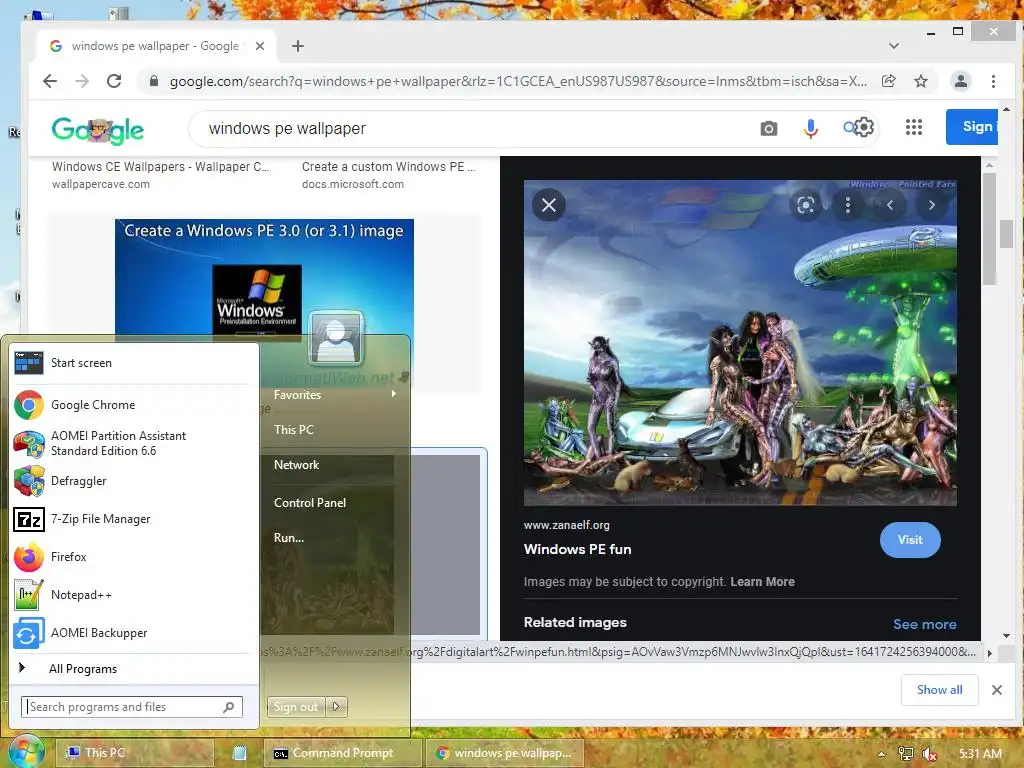This screenshot has height=768, width=1024.
Task: Expand the Favorites submenu
Action: coord(336,394)
